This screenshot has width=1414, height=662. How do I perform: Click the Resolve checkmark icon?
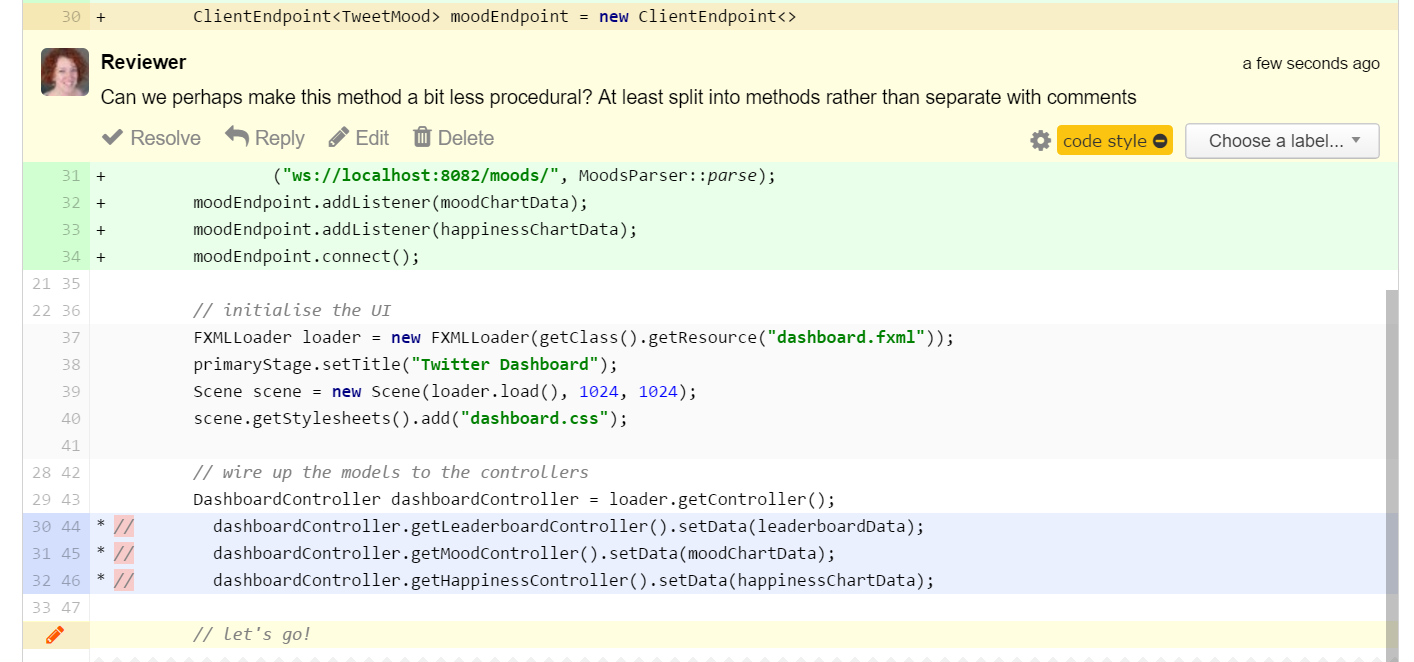tap(113, 138)
